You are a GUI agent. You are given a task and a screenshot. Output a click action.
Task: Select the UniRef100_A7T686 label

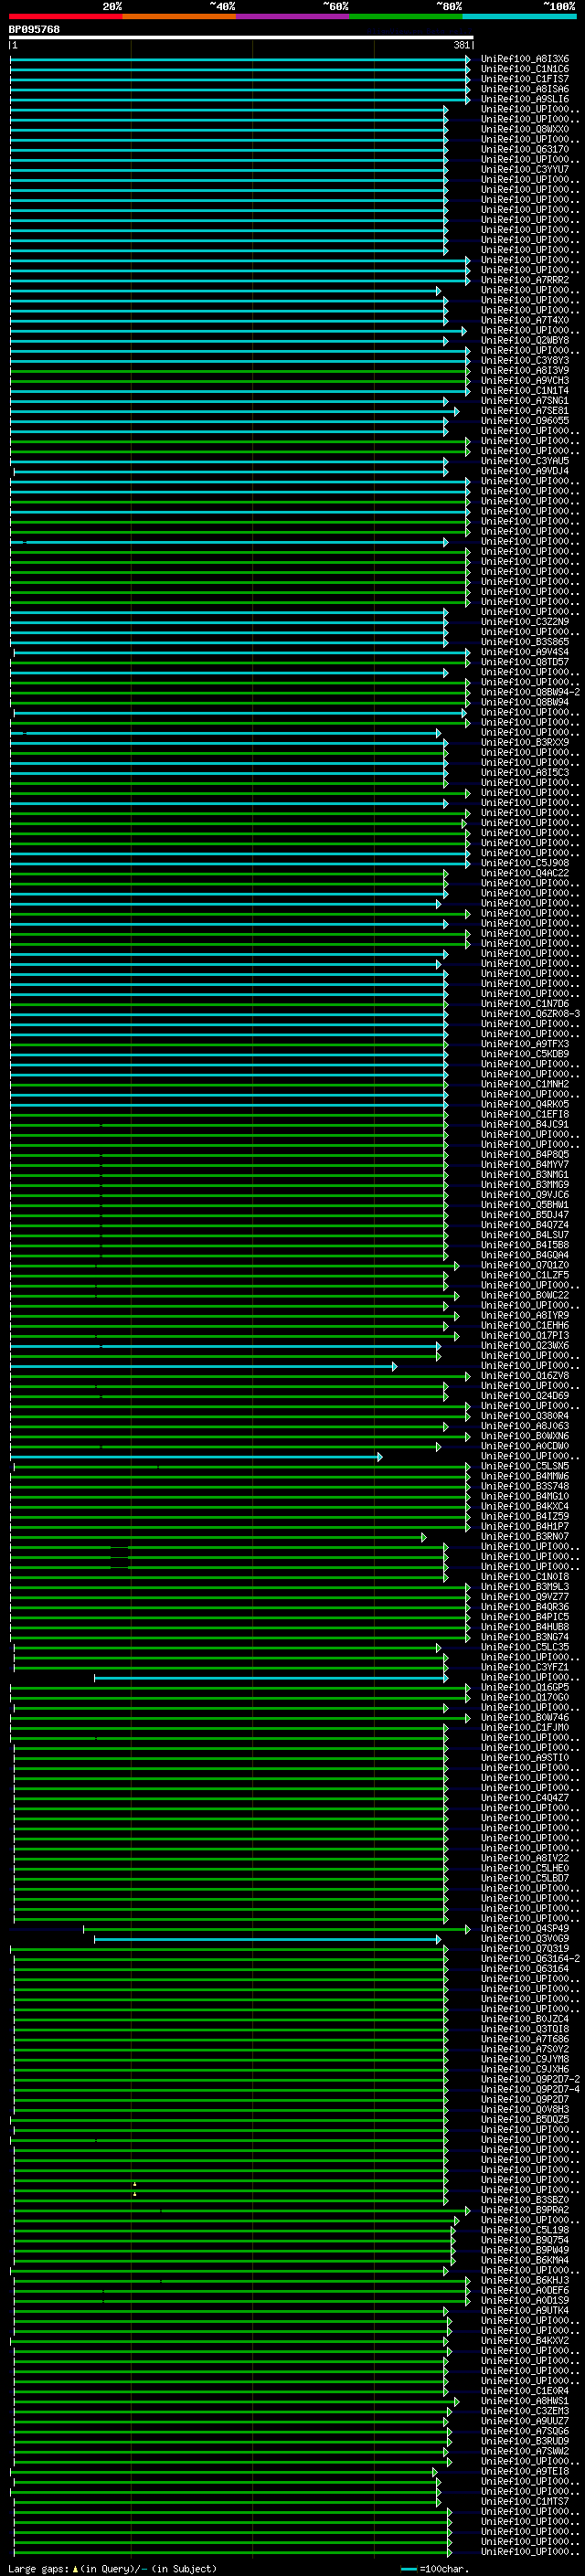tap(525, 2039)
